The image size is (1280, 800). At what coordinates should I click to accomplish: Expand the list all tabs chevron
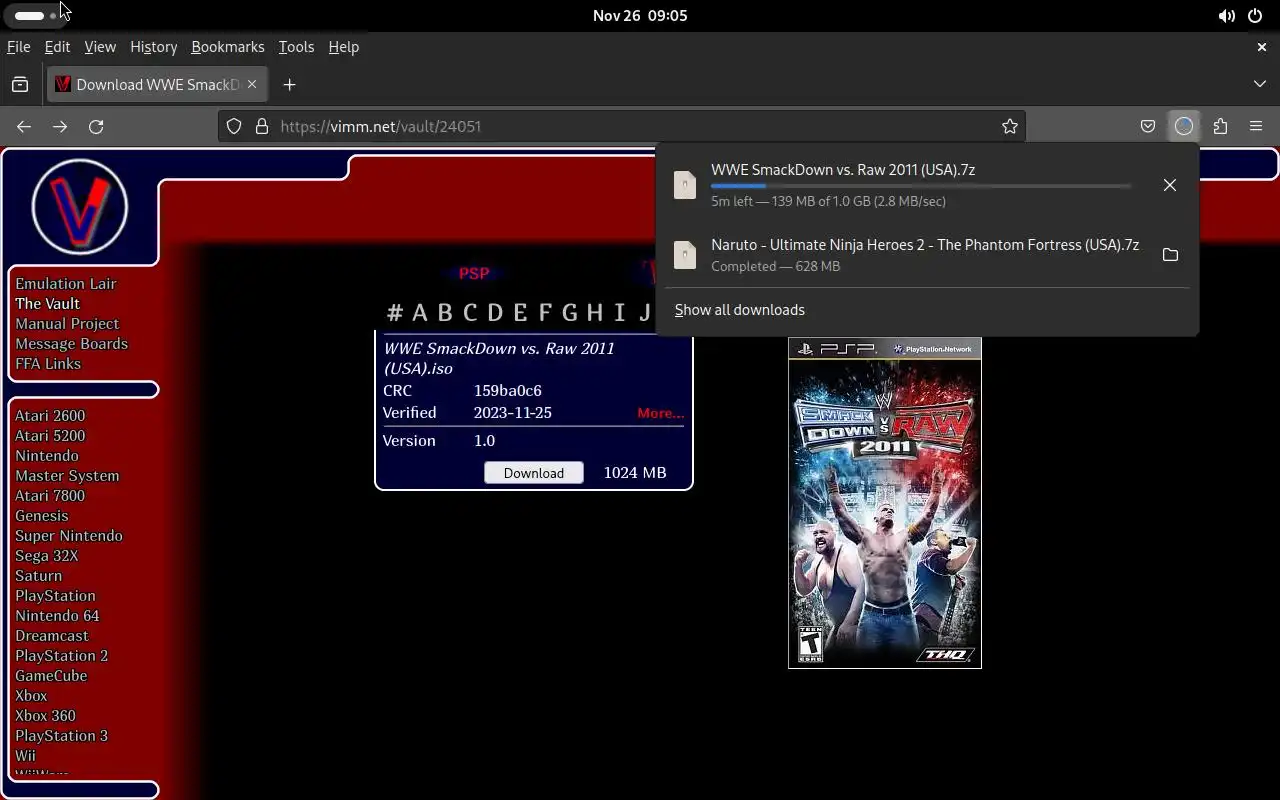(1260, 84)
